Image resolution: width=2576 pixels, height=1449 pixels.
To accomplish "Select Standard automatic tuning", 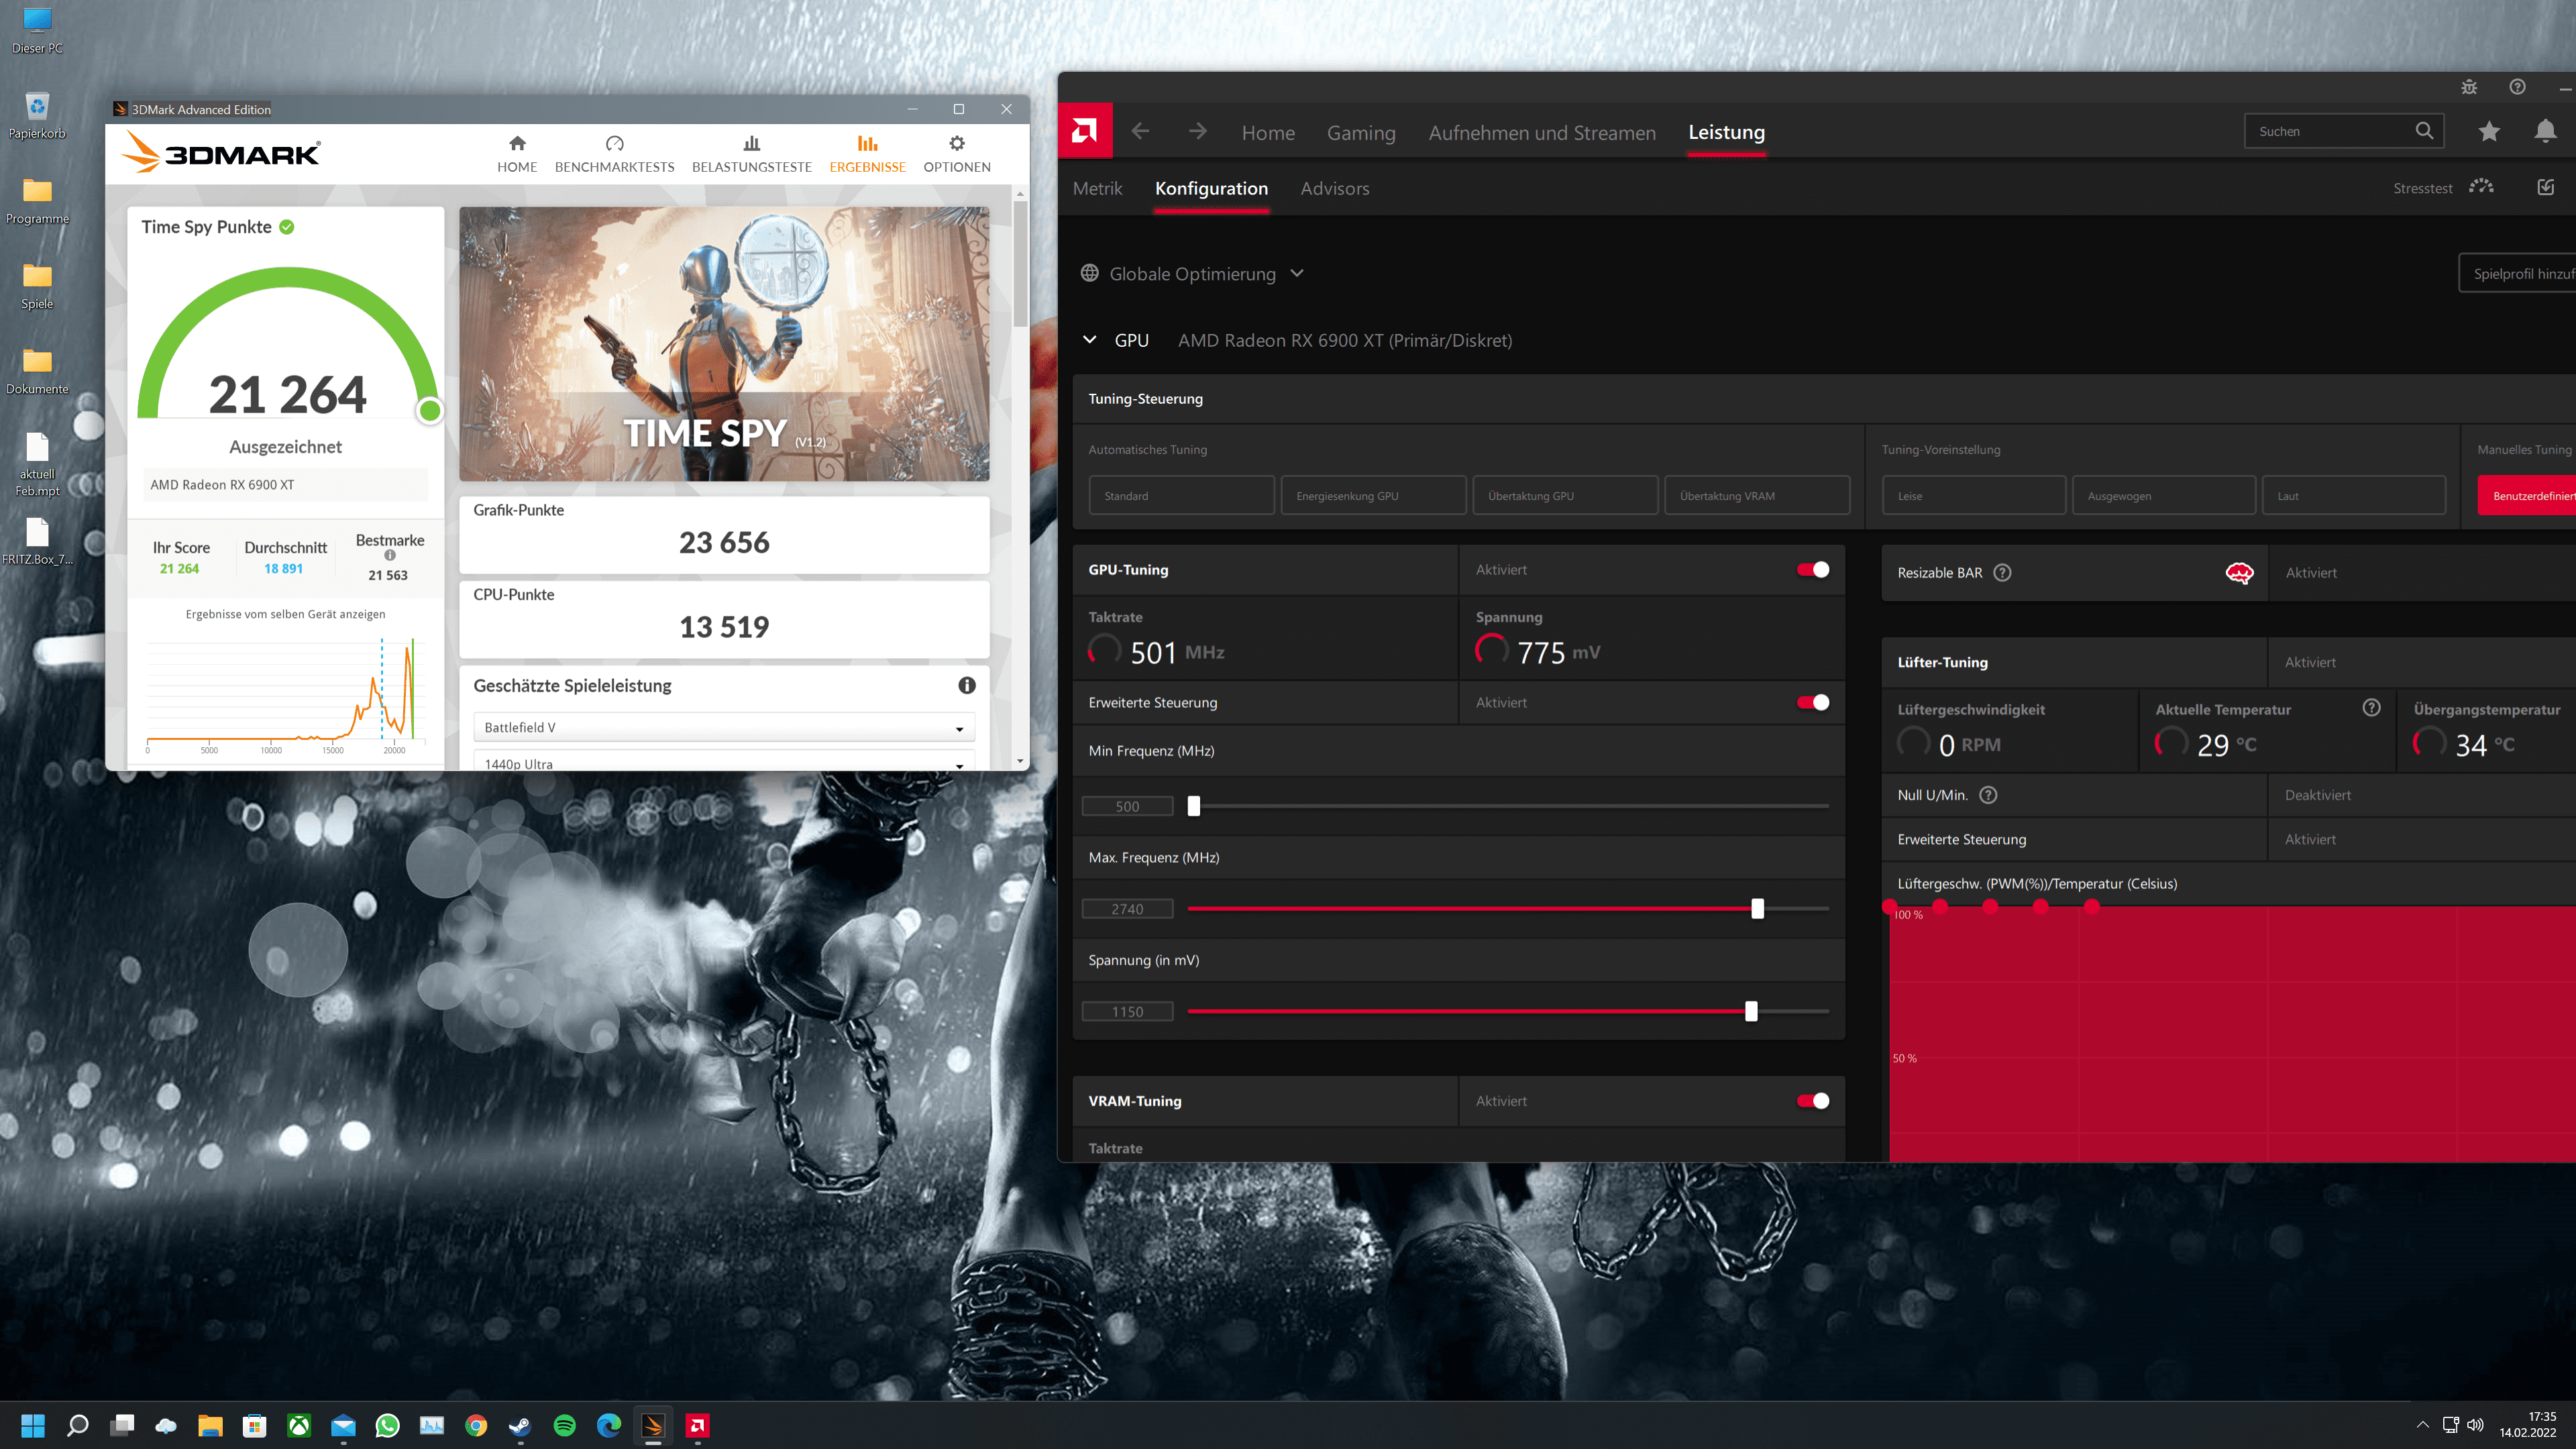I will (x=1181, y=496).
